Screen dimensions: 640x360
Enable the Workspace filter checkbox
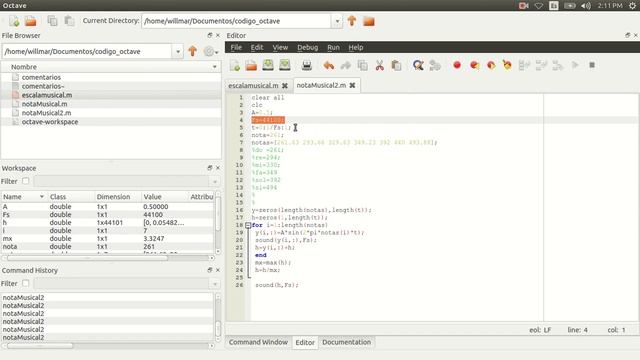26,181
